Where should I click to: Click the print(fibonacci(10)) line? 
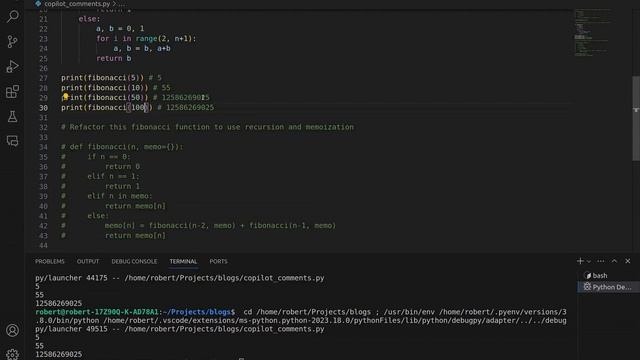coord(116,87)
